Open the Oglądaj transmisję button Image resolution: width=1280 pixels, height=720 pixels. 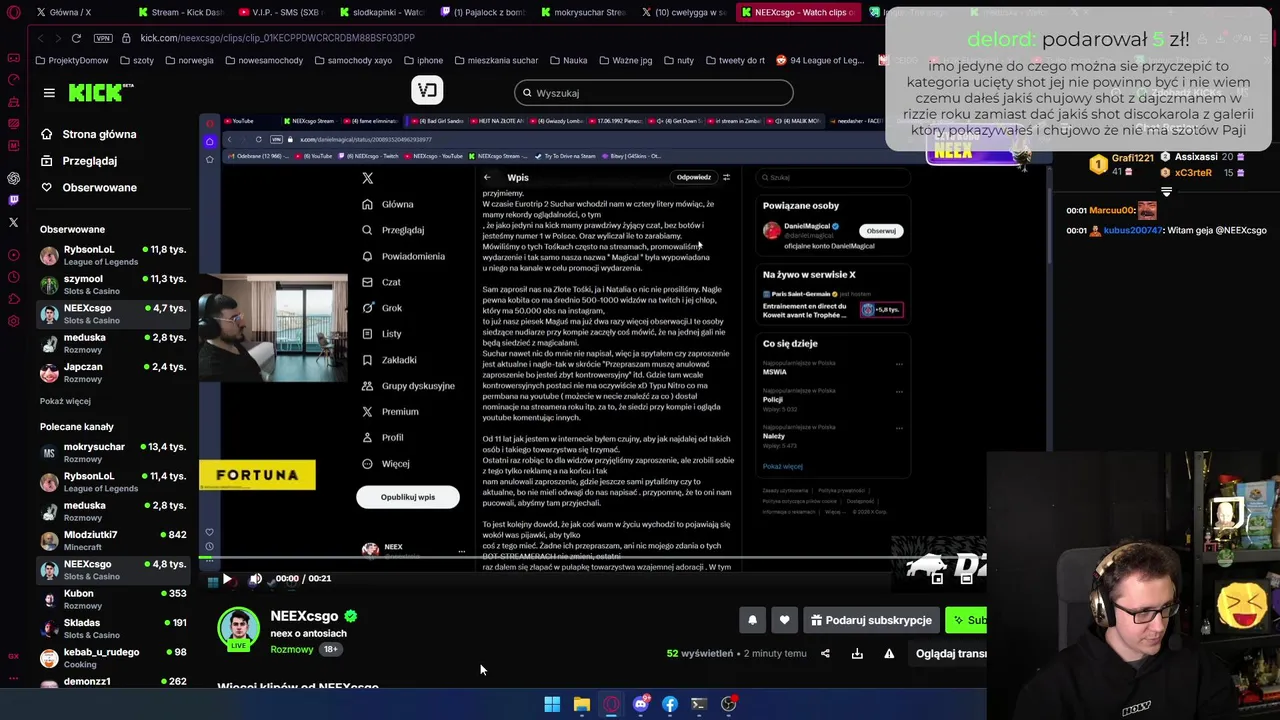tap(946, 654)
